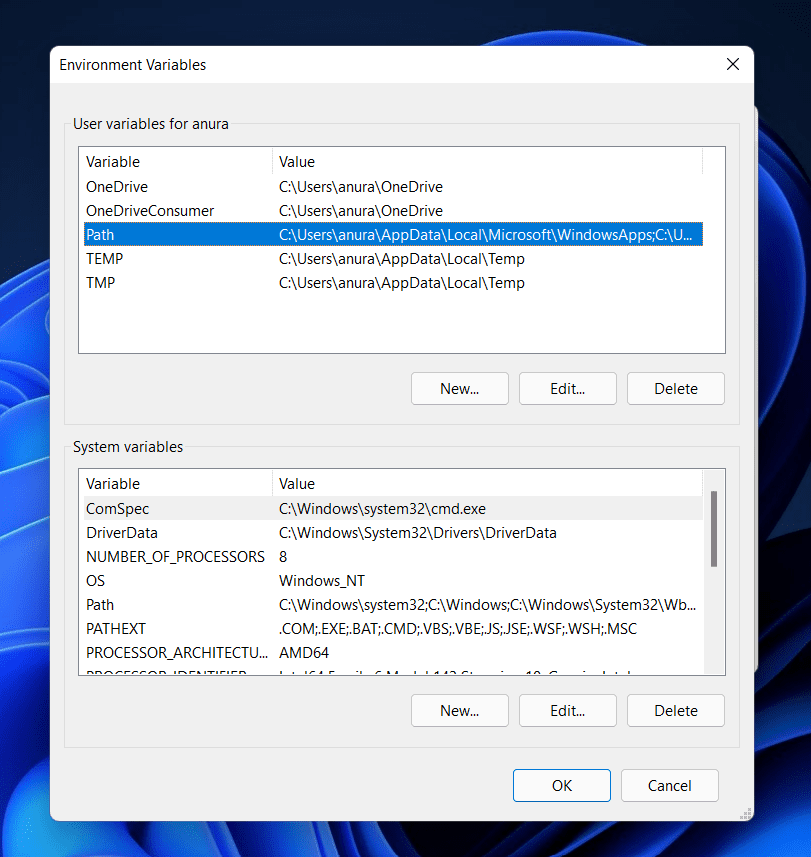The image size is (811, 857).
Task: Edit the selected system variable
Action: [567, 710]
